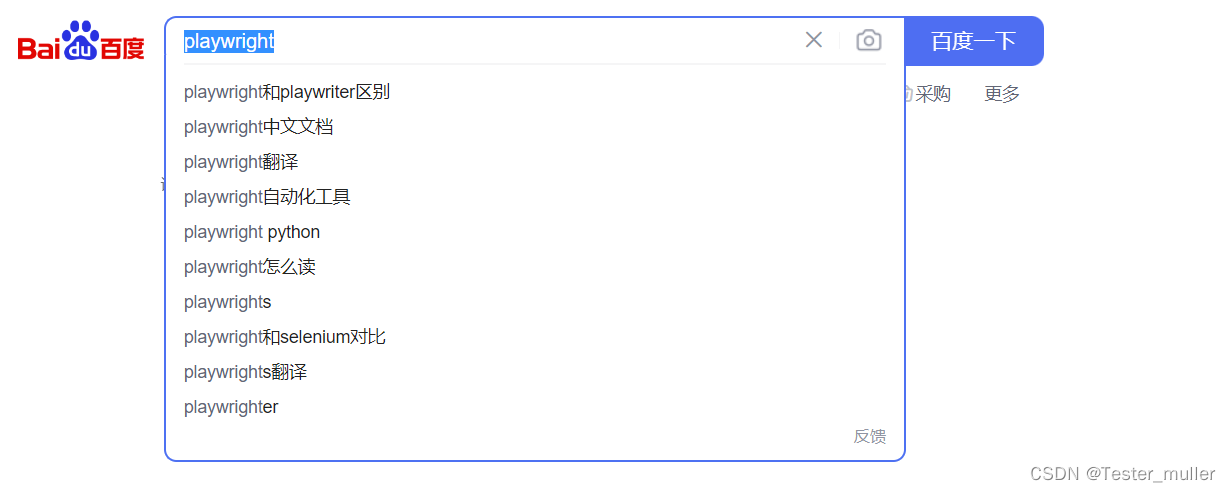
Task: Click the 百度一下 search button
Action: point(973,41)
